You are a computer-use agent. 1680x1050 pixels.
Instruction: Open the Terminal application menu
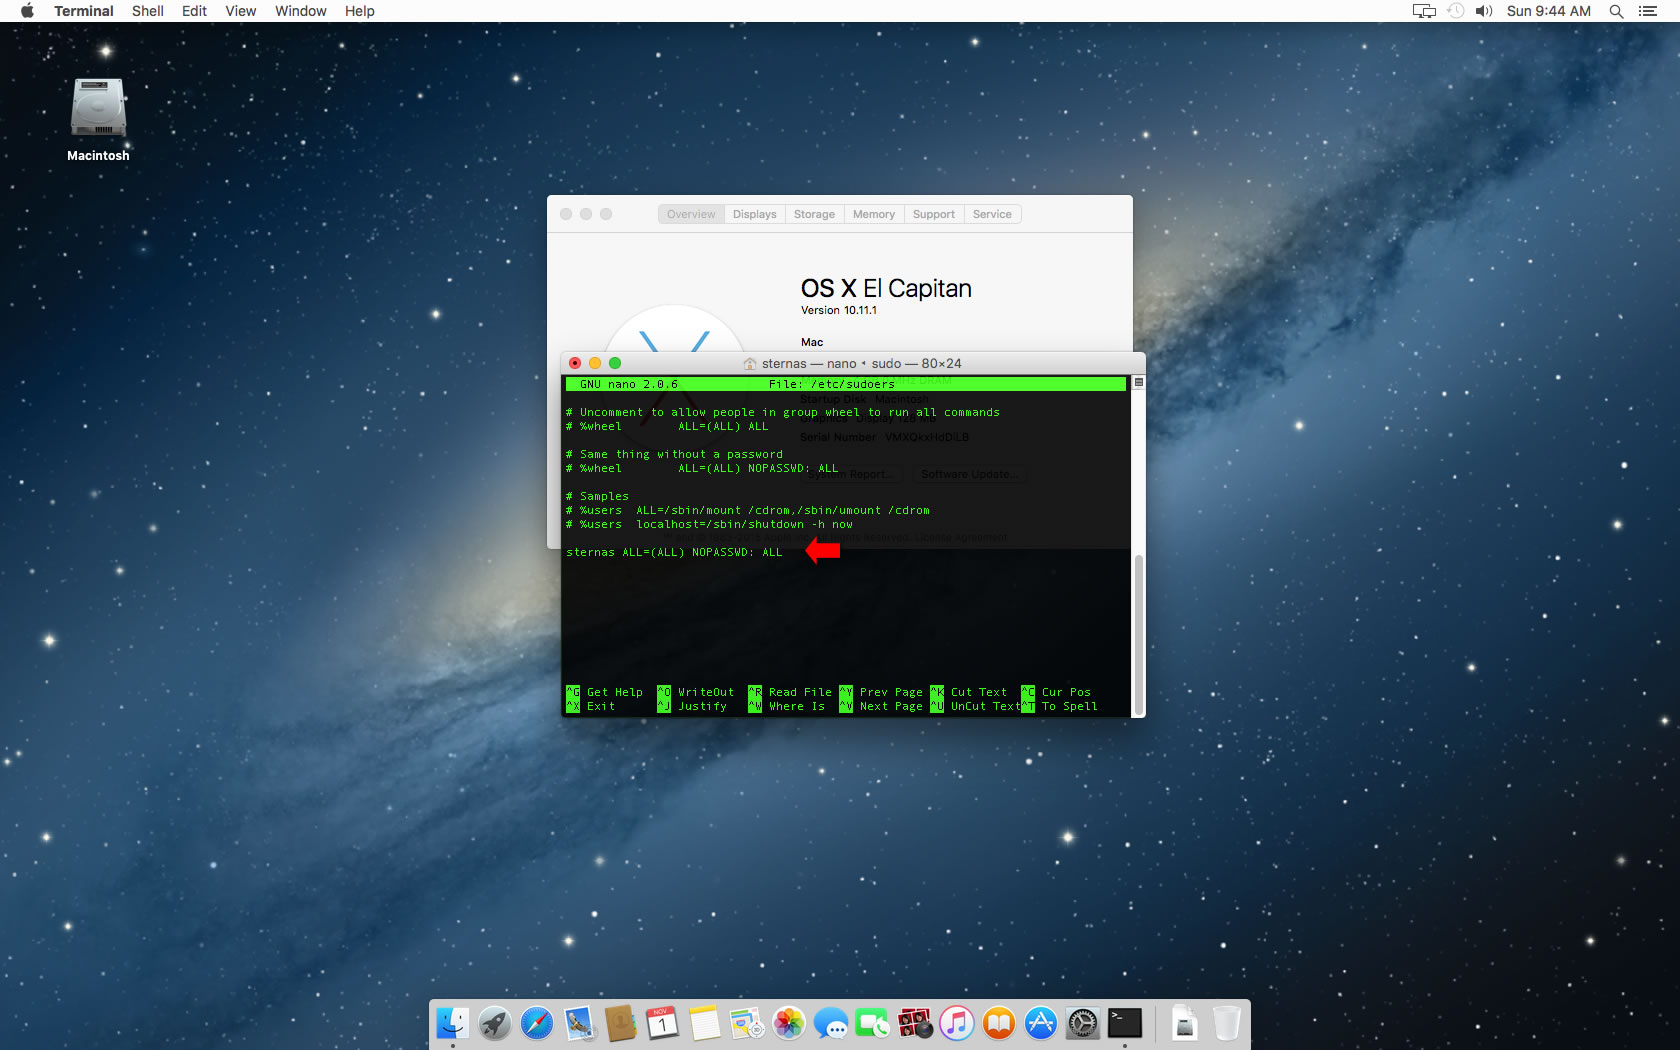(84, 11)
